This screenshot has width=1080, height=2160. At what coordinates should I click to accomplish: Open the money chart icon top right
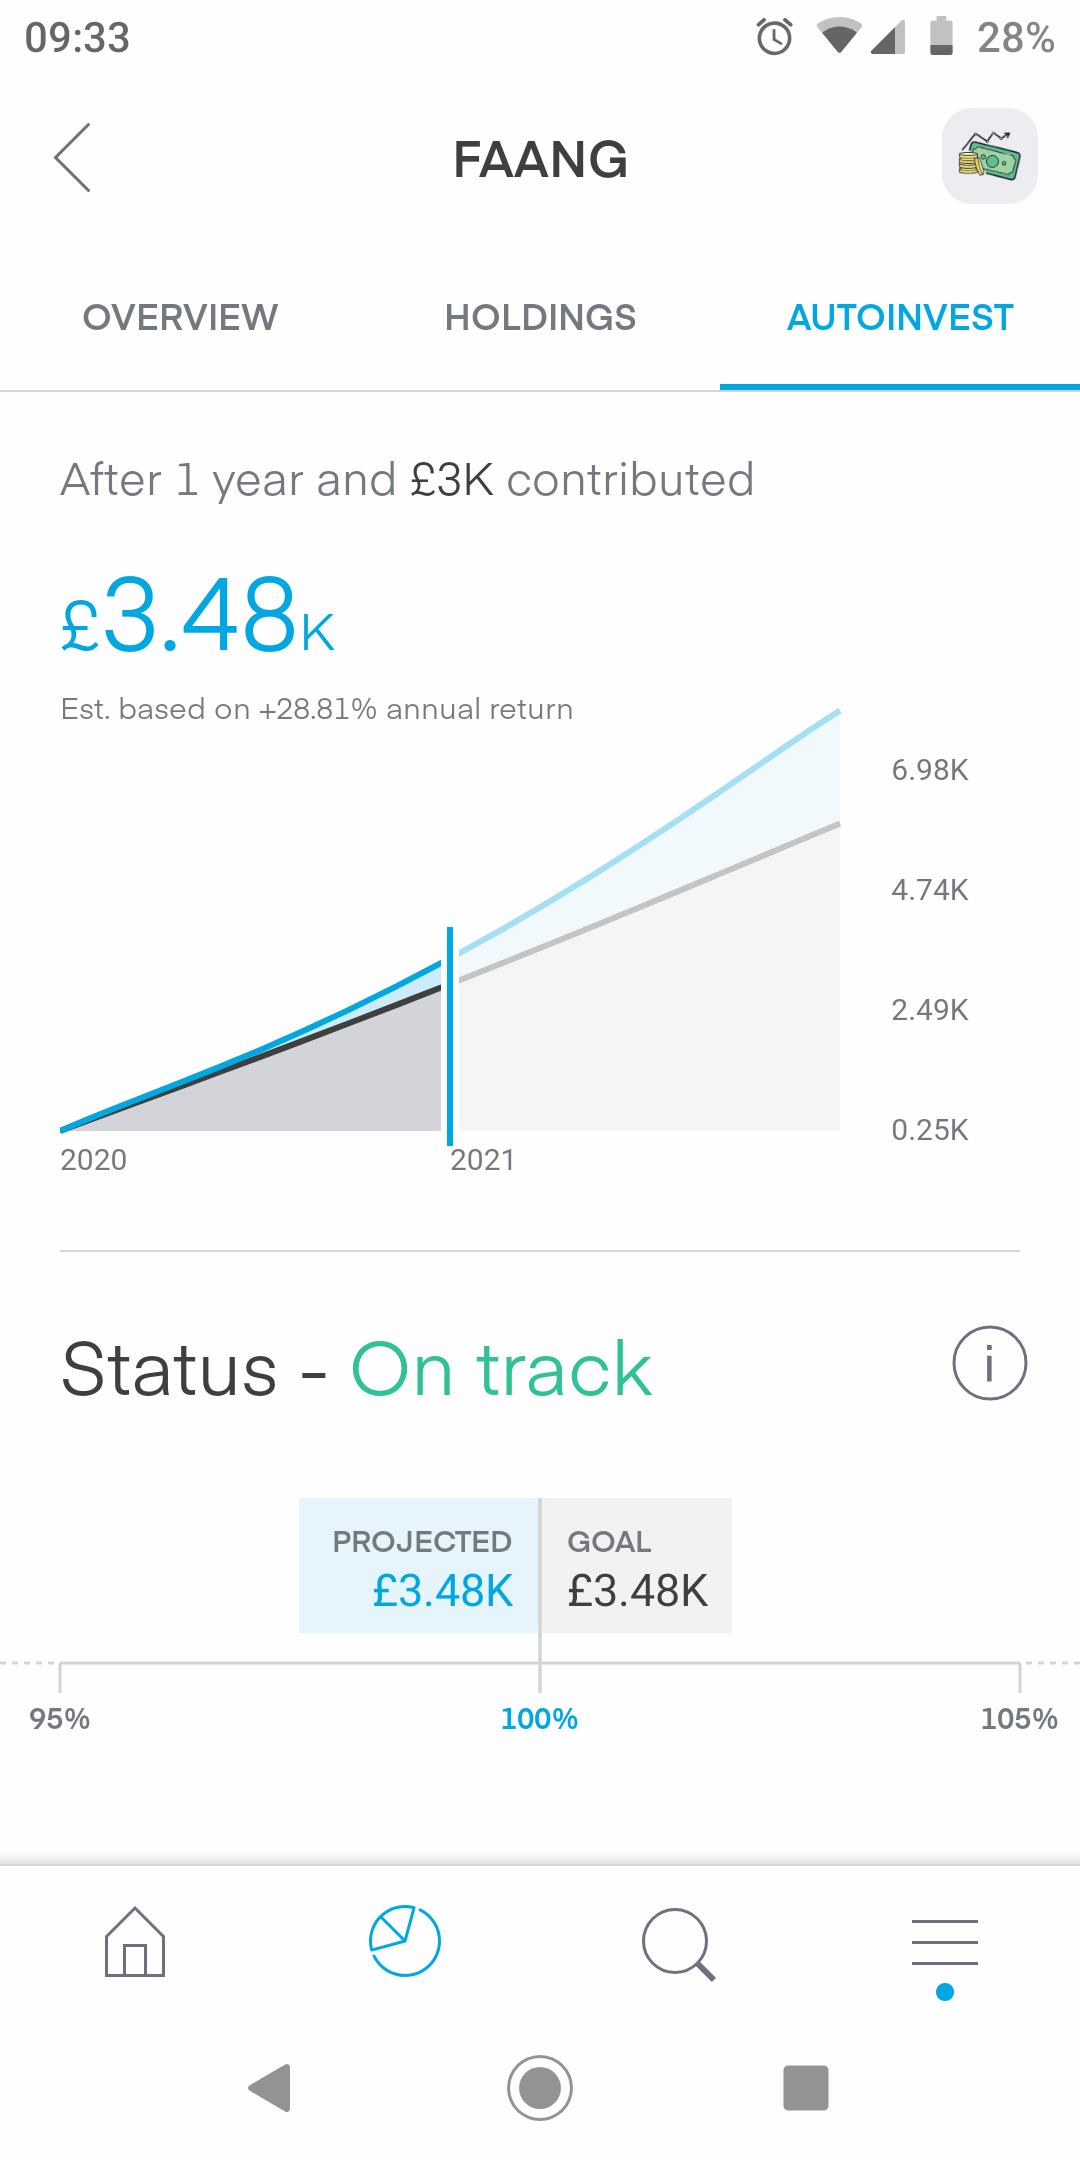[x=989, y=156]
